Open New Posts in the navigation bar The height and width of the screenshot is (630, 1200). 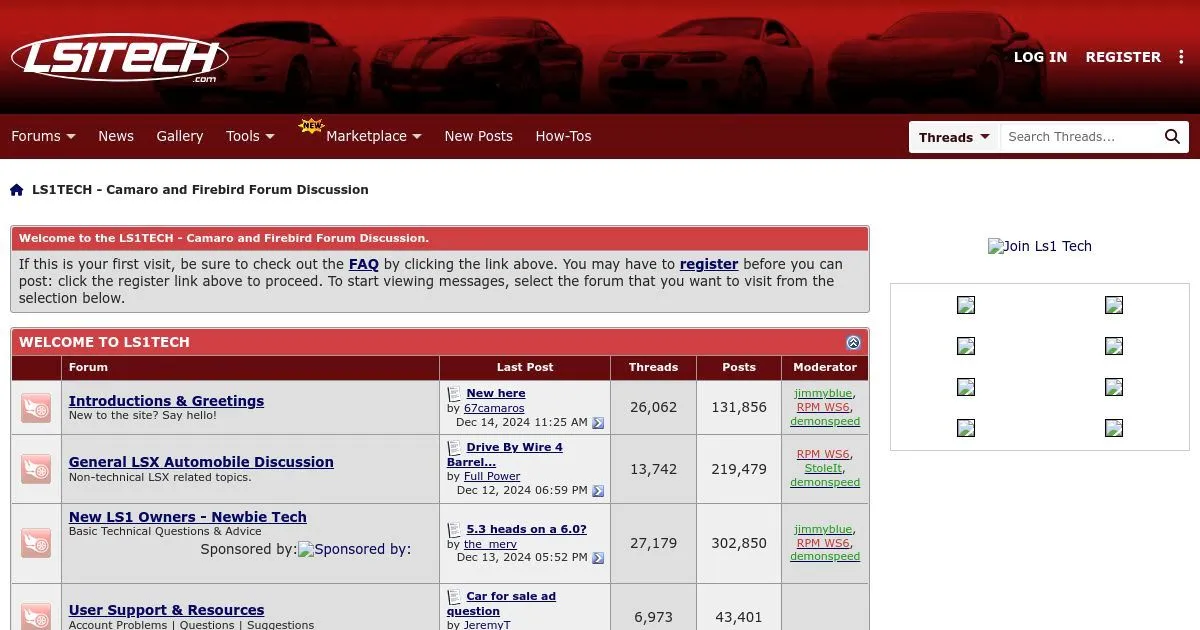click(x=478, y=136)
